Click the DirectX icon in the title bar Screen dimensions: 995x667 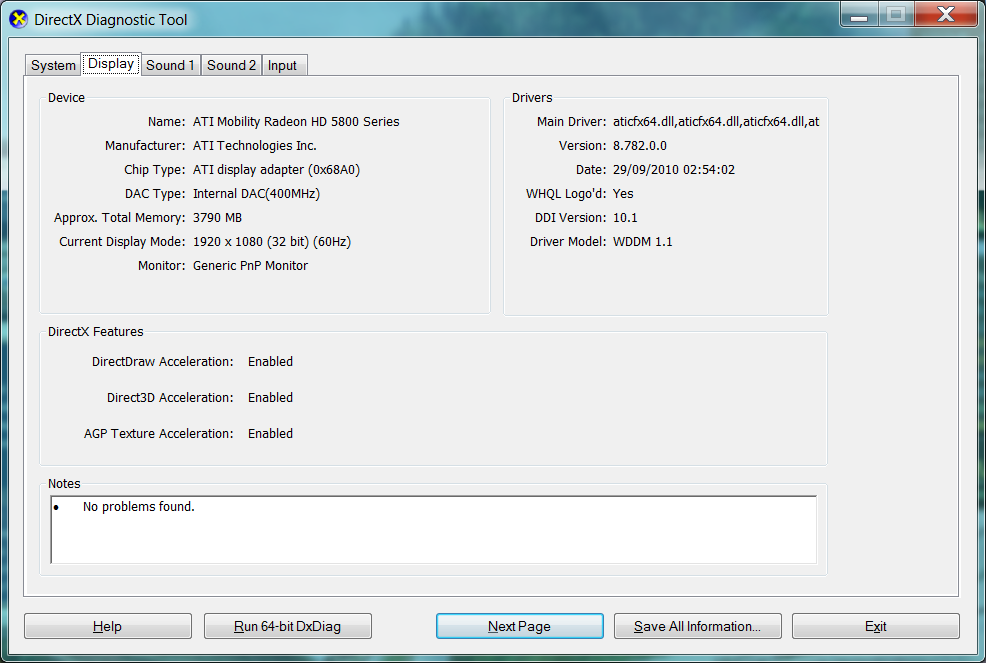18,20
